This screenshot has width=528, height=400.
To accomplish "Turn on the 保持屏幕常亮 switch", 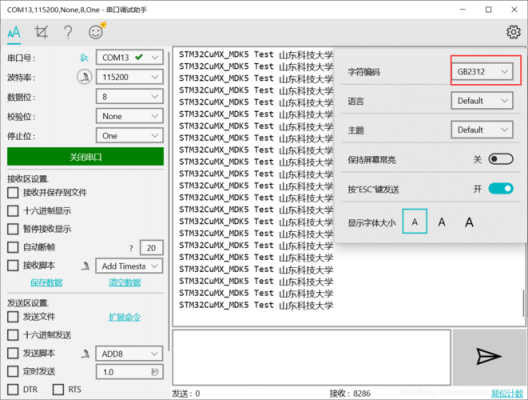I will click(501, 159).
